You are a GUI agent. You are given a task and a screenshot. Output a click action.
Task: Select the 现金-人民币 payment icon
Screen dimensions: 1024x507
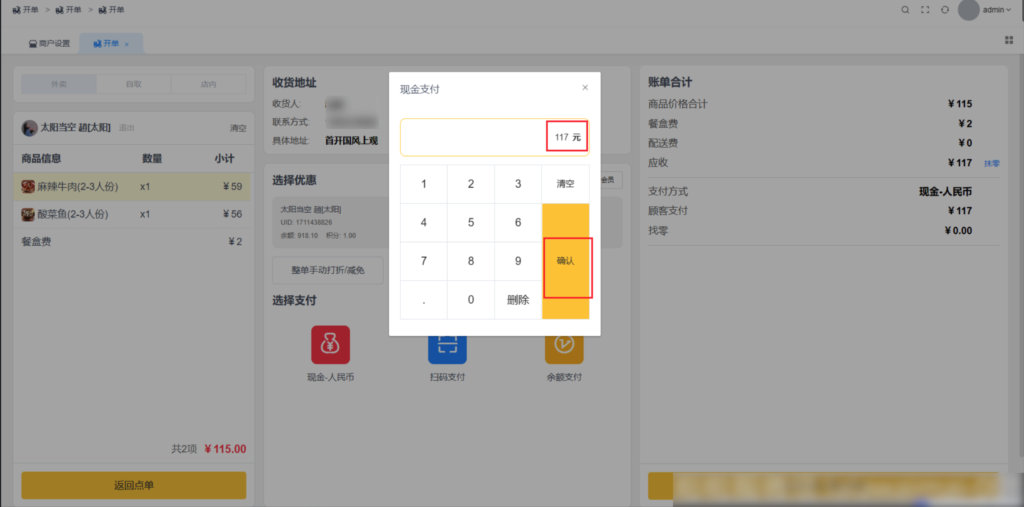coord(330,345)
